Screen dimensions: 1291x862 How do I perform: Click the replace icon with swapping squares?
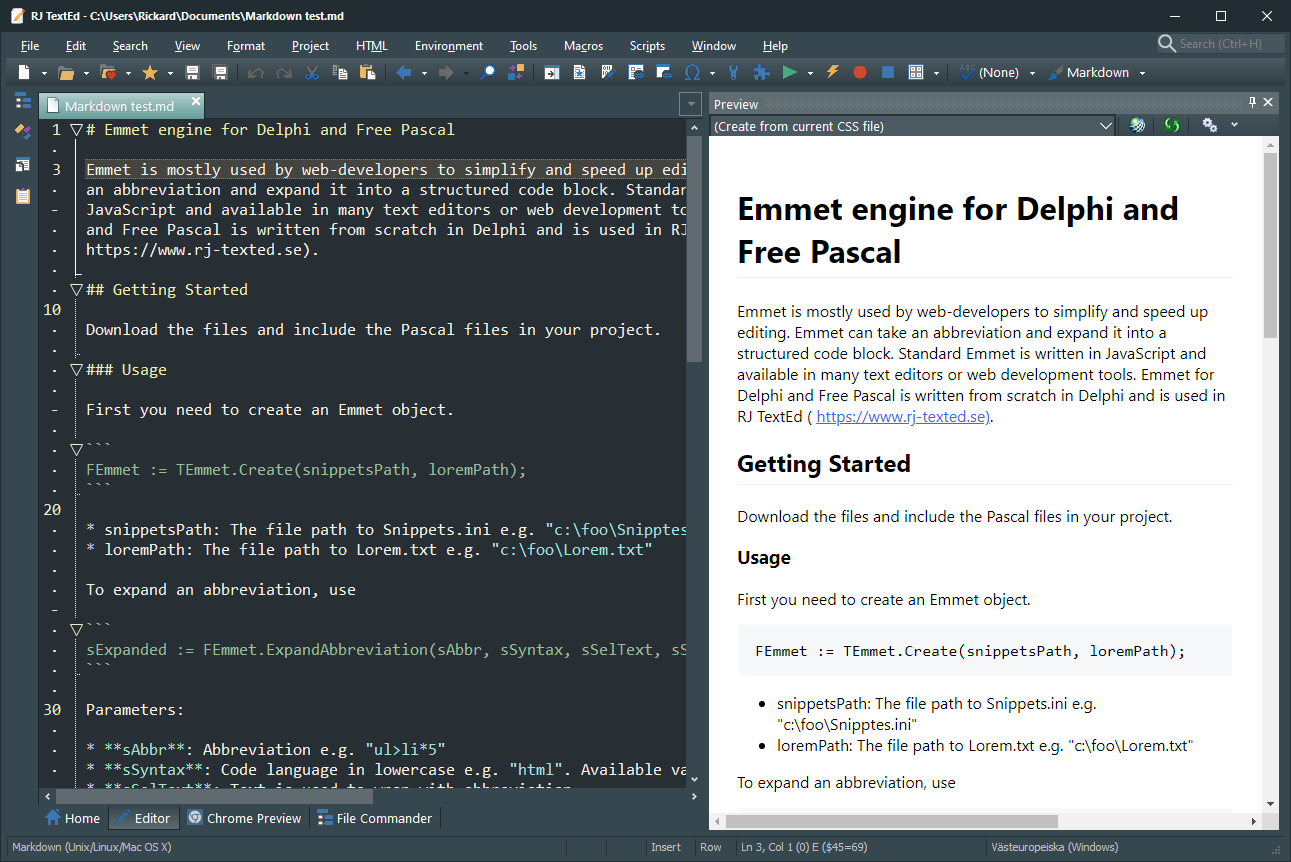point(516,72)
